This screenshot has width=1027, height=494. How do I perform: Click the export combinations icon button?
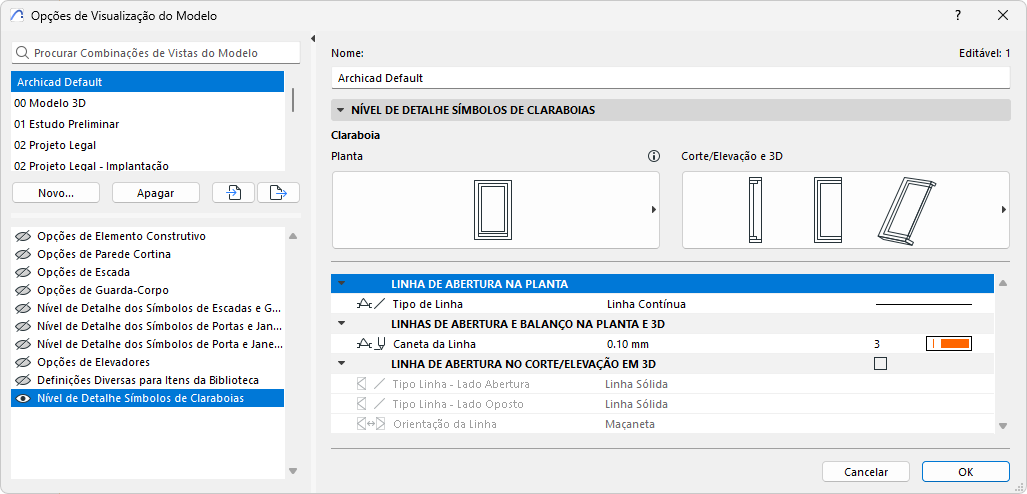tap(278, 193)
